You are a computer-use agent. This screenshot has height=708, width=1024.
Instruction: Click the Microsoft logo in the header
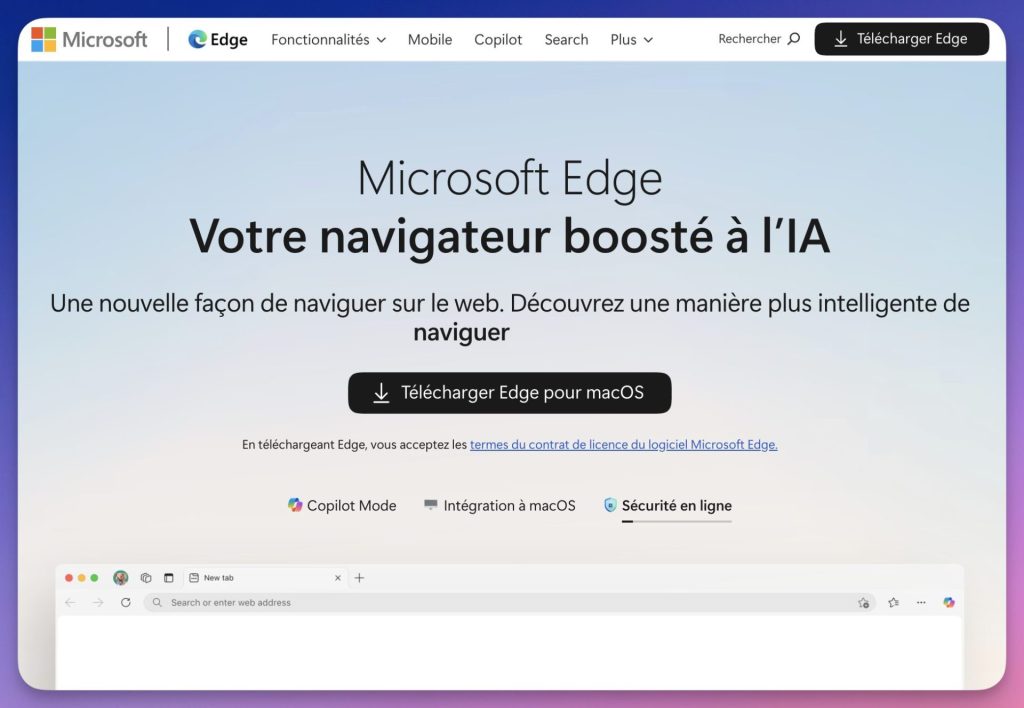pyautogui.click(x=89, y=39)
